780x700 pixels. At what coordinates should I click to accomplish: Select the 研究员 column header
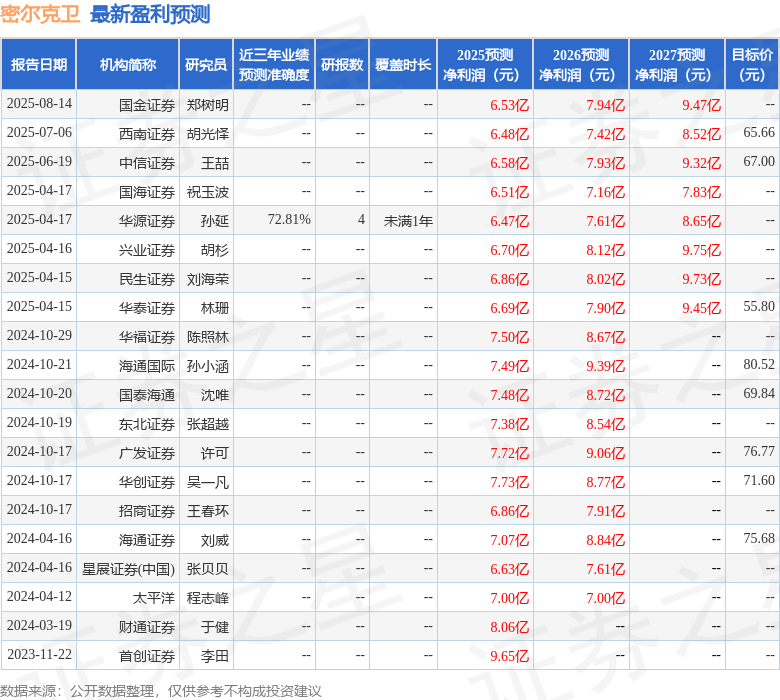pos(205,65)
